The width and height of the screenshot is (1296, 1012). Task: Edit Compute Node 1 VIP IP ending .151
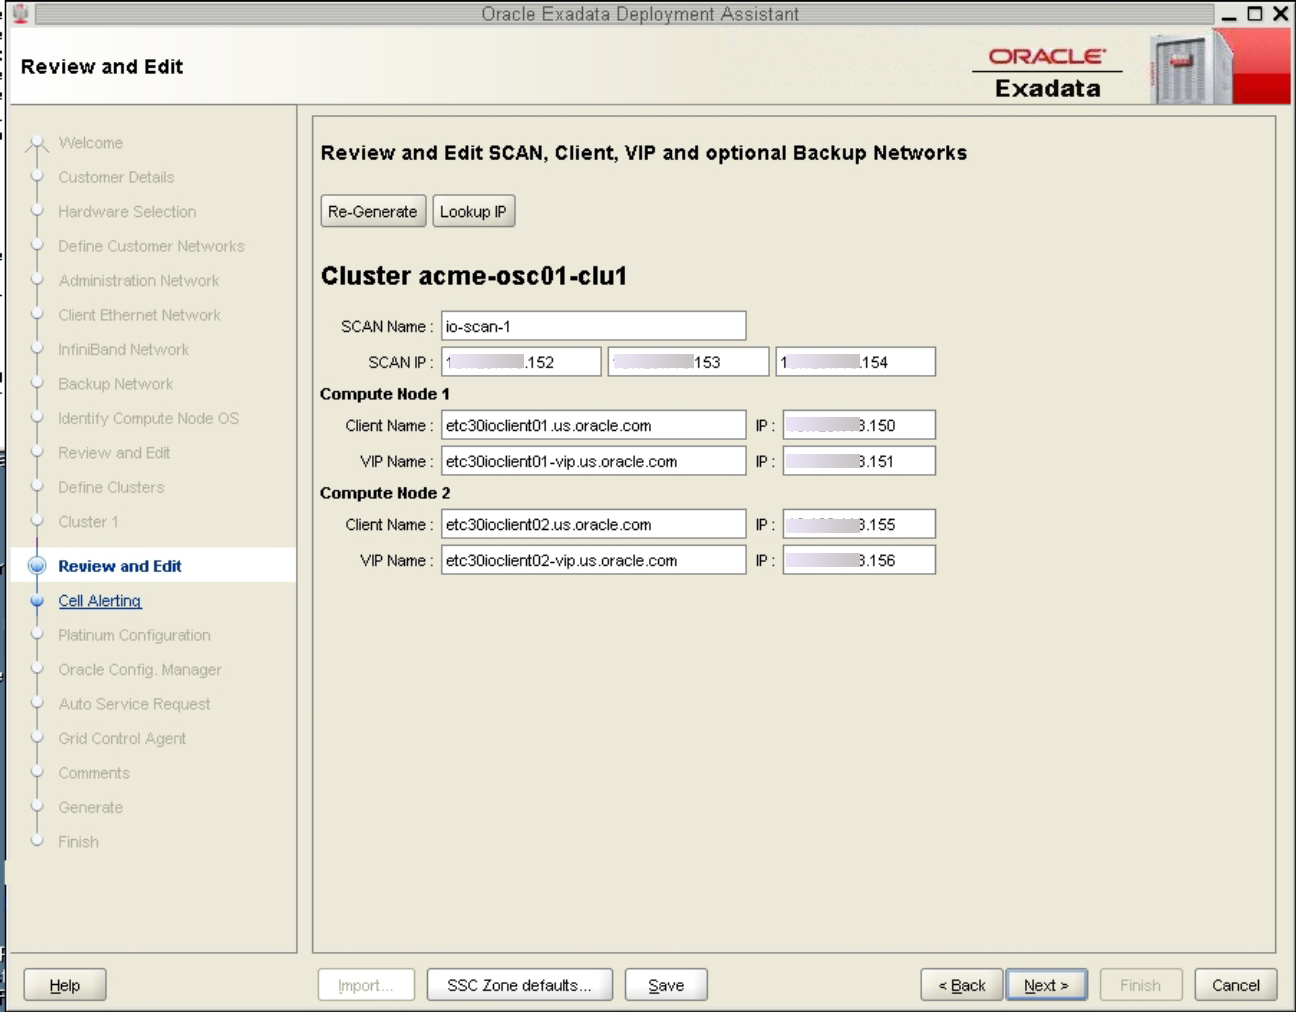(x=859, y=461)
